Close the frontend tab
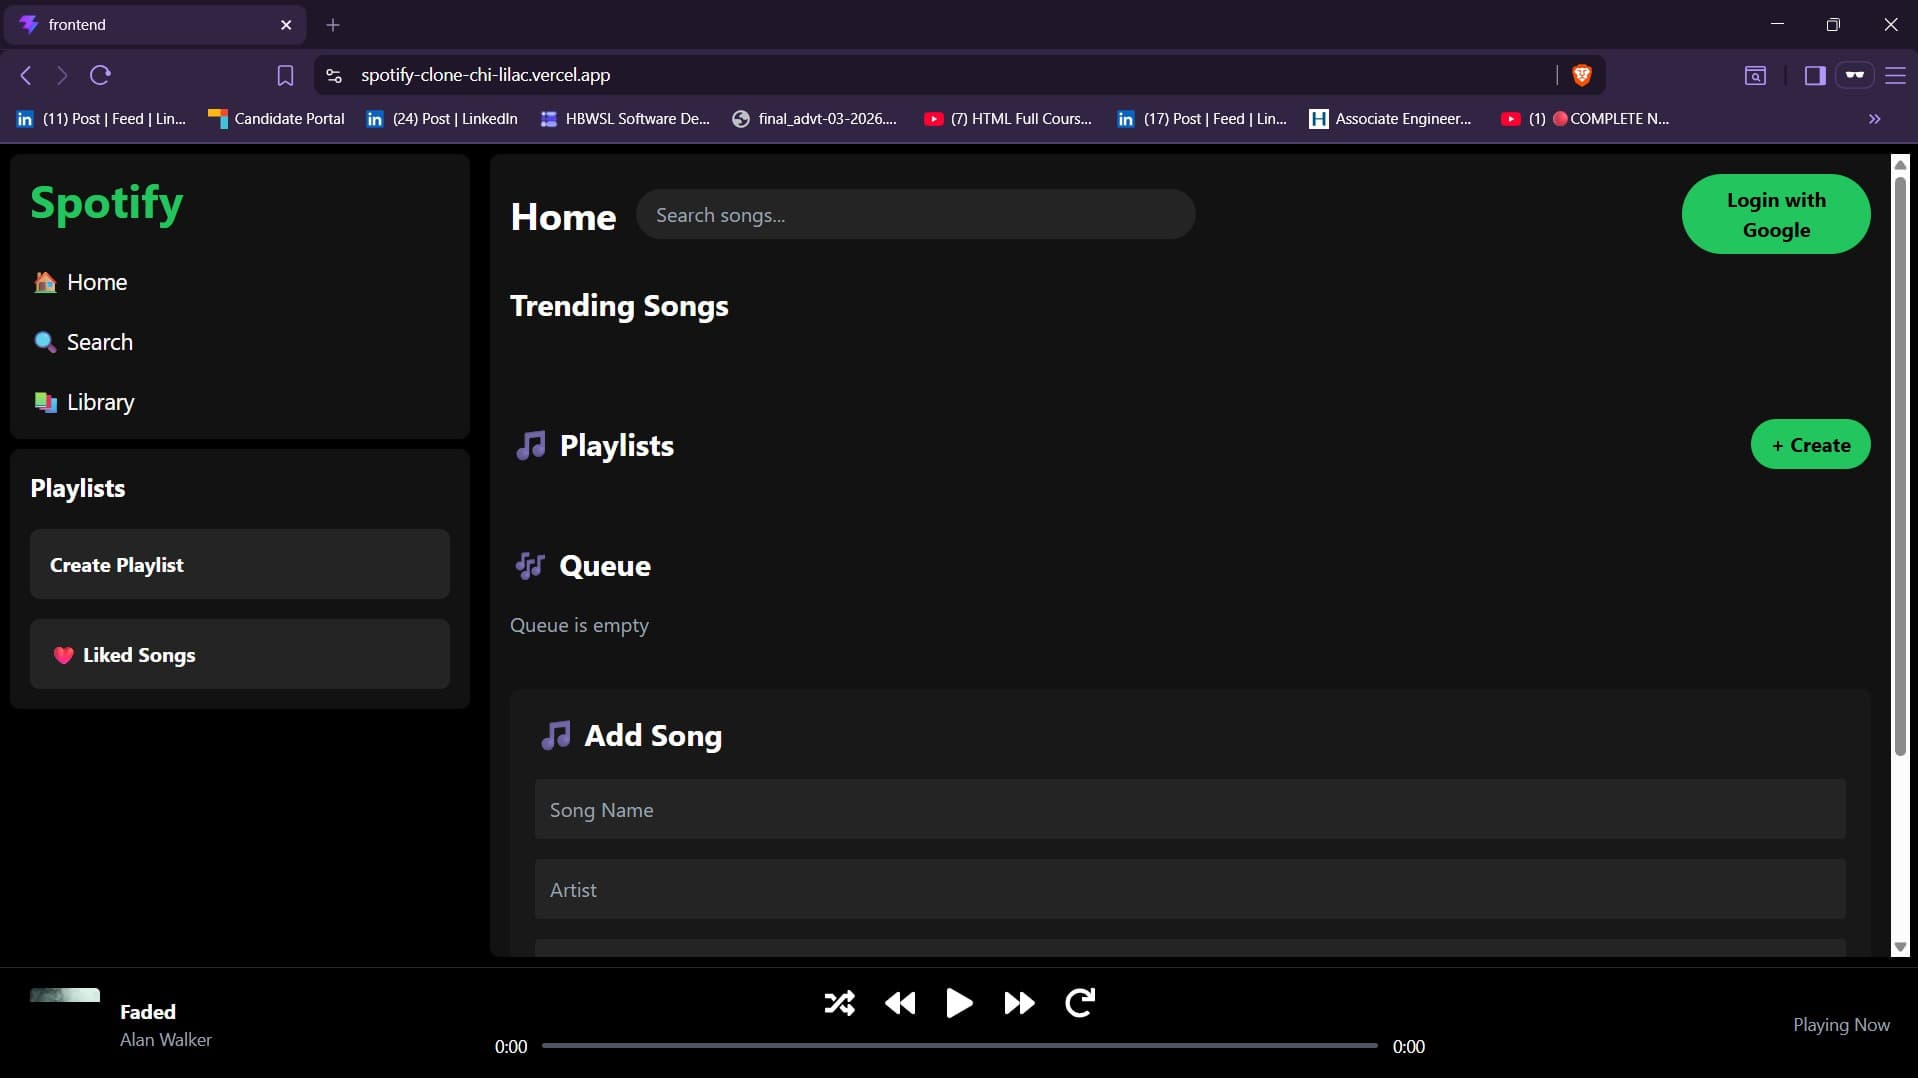 pyautogui.click(x=286, y=25)
